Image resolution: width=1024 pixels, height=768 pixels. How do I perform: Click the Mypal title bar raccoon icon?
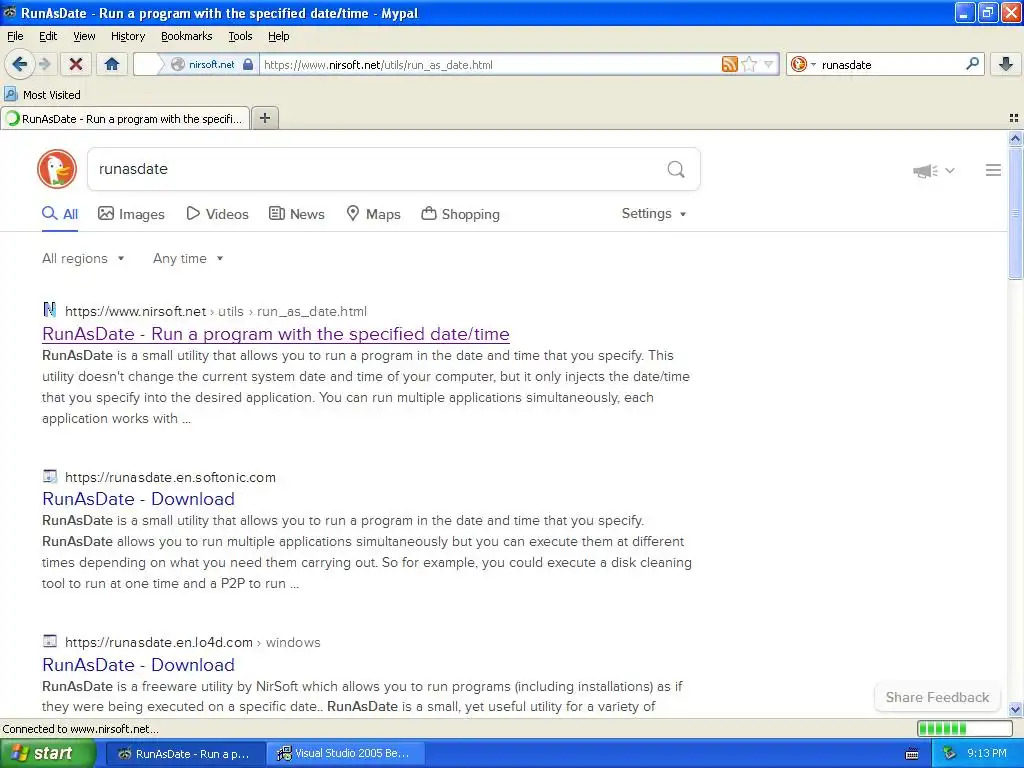(x=10, y=12)
